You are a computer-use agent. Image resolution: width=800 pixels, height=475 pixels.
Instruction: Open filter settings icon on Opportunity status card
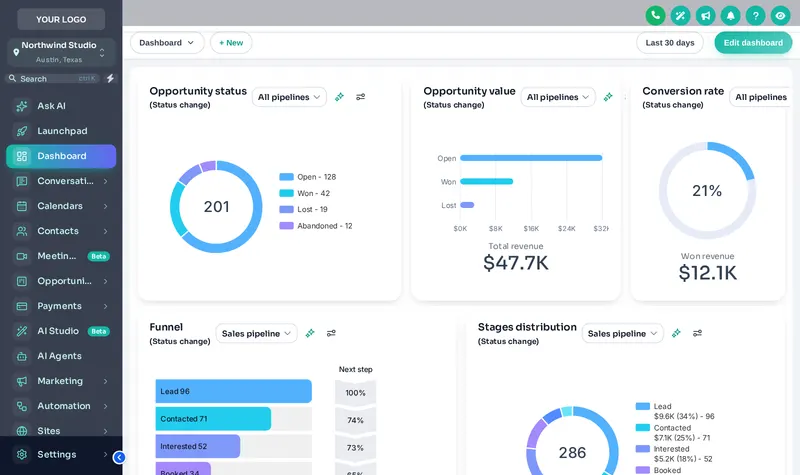361,97
